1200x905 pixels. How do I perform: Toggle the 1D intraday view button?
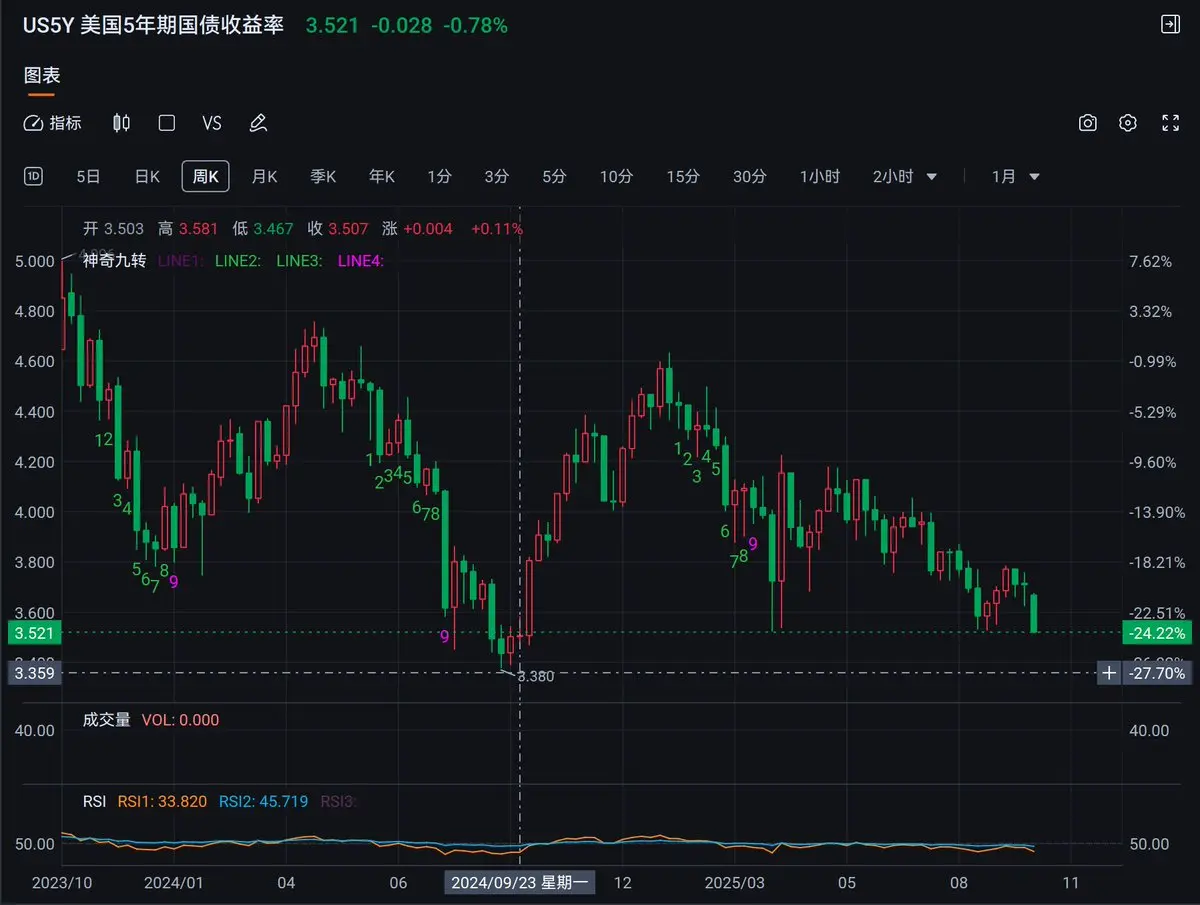coord(34,176)
